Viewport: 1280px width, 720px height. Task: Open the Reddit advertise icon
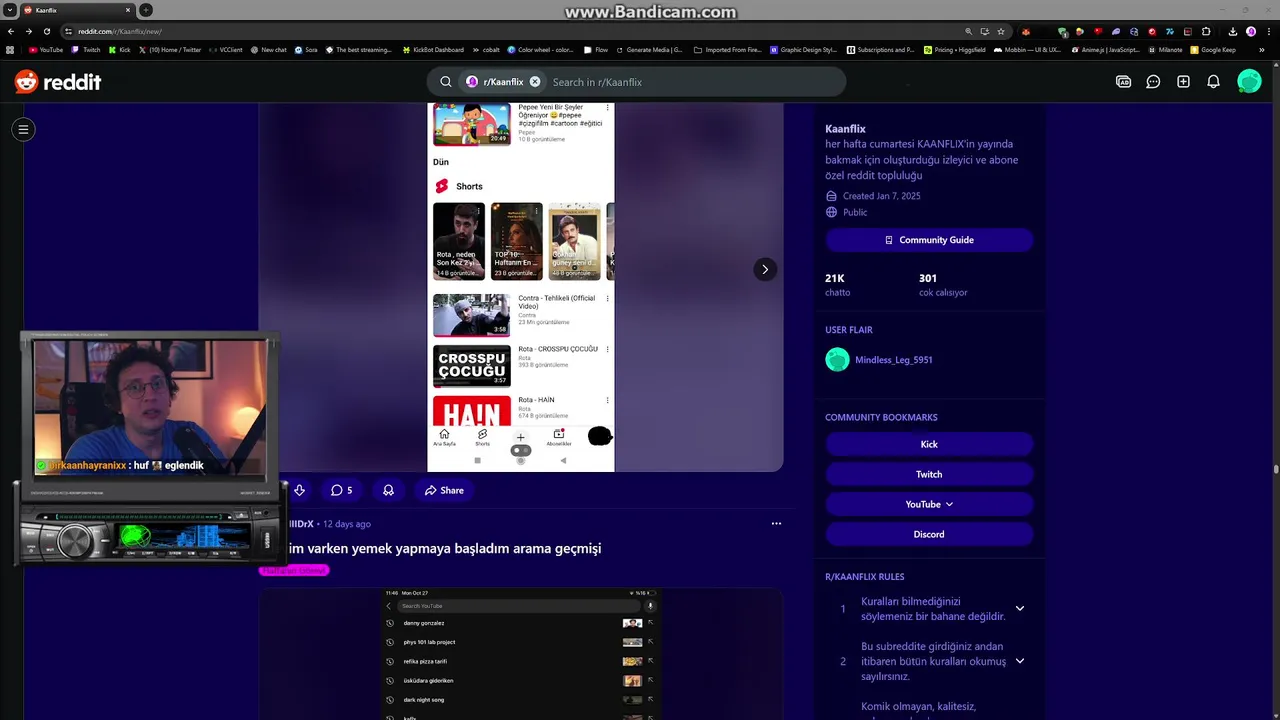tap(1123, 82)
